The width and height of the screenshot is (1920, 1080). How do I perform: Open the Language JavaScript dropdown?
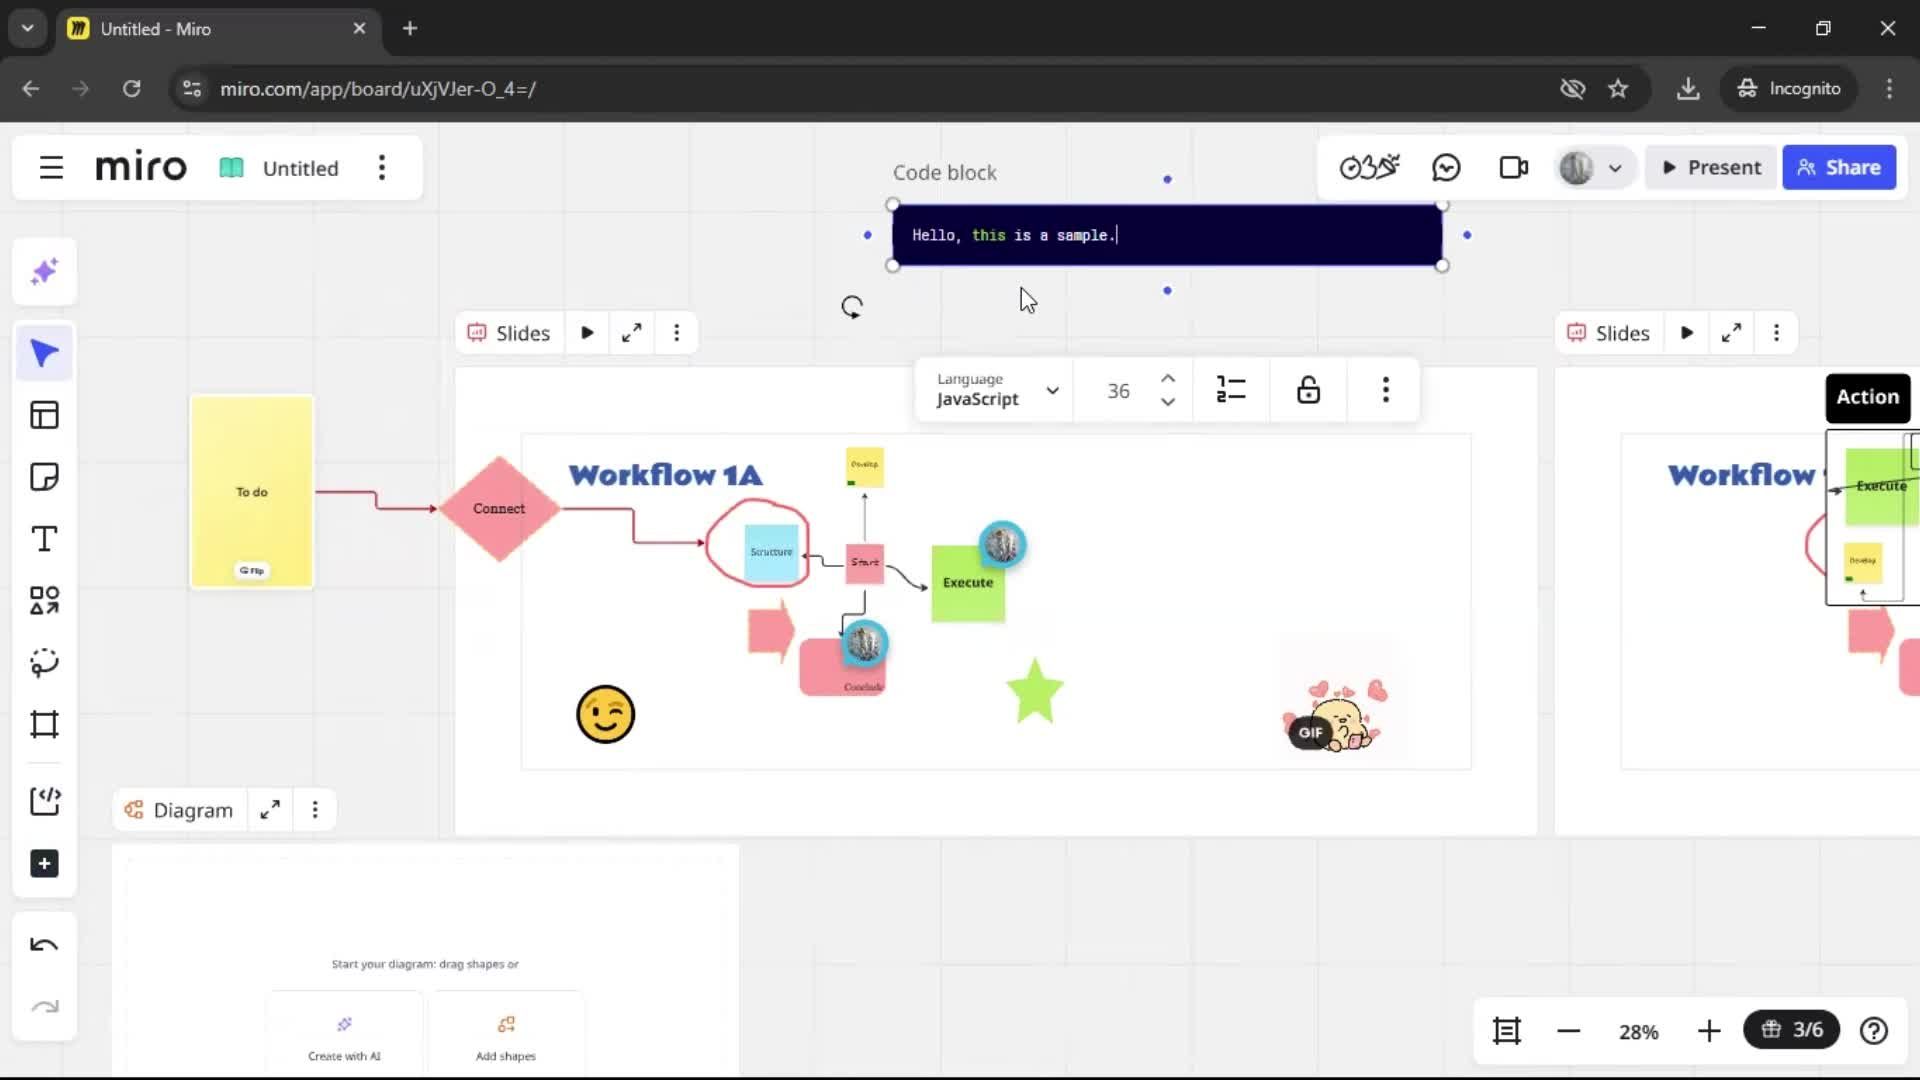996,390
